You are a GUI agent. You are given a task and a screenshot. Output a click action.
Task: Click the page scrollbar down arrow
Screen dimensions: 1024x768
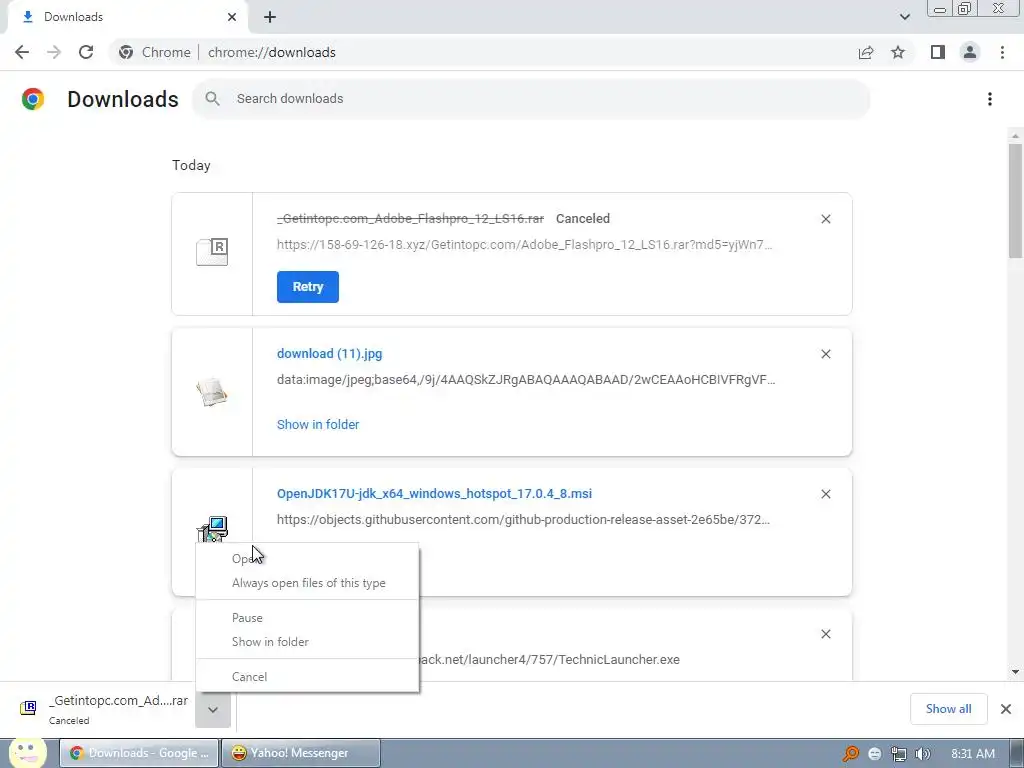tap(1015, 672)
